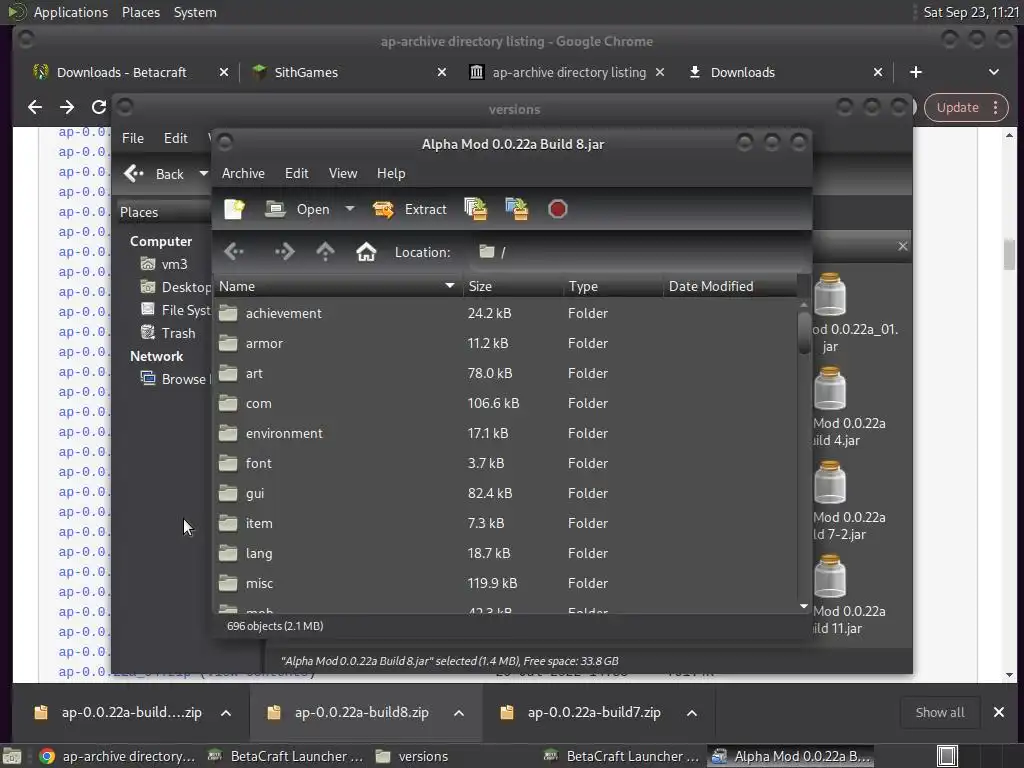1024x768 pixels.
Task: Close the versions window side pane
Action: [x=903, y=246]
